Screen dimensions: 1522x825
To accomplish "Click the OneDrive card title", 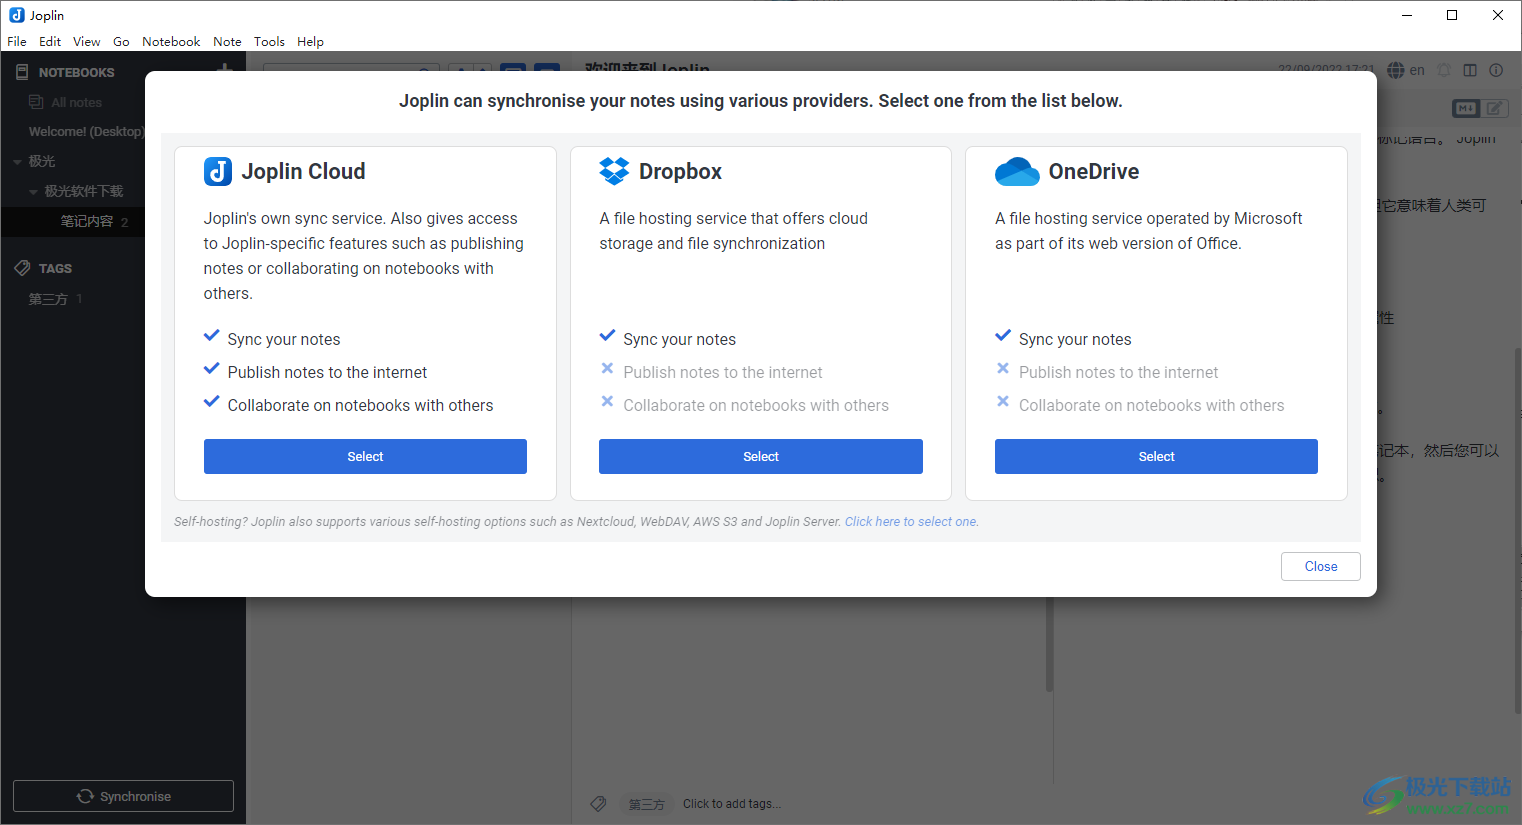I will [x=1094, y=171].
